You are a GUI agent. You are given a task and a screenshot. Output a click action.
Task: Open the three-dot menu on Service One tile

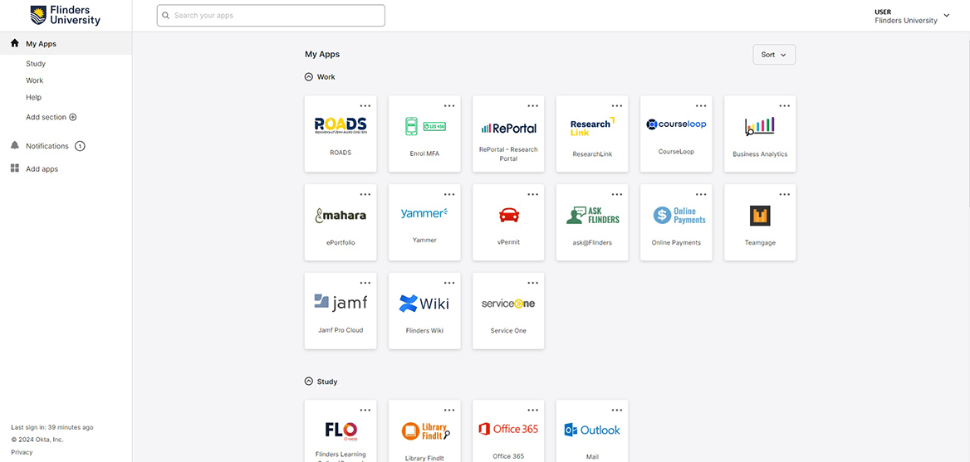[533, 283]
